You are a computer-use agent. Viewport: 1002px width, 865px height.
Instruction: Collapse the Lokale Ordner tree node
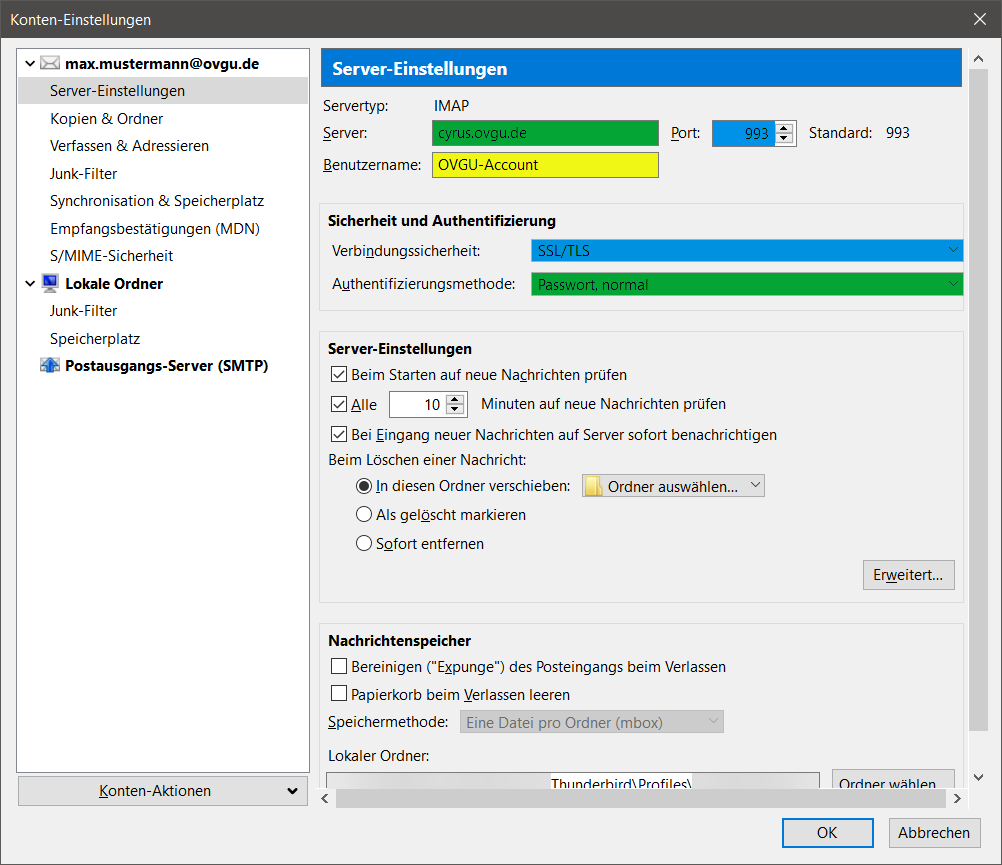(30, 284)
